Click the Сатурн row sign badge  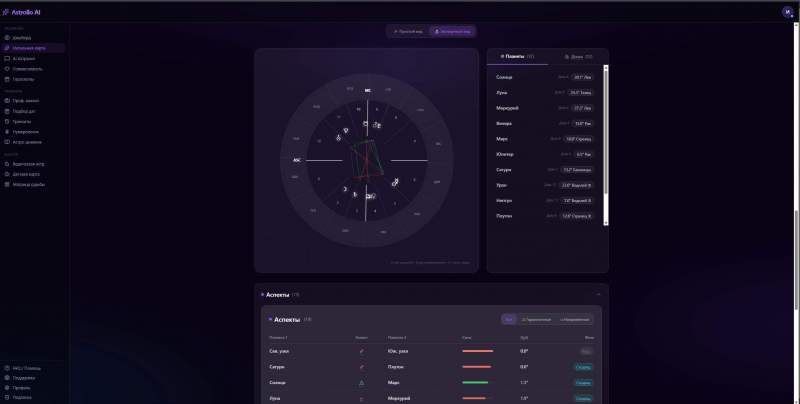tap(577, 170)
